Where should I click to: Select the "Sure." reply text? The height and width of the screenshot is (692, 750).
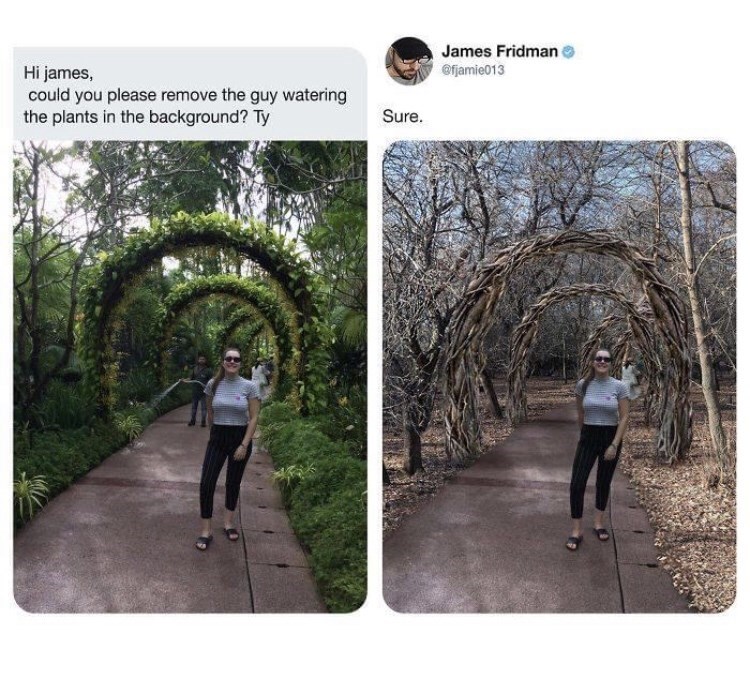coord(402,117)
